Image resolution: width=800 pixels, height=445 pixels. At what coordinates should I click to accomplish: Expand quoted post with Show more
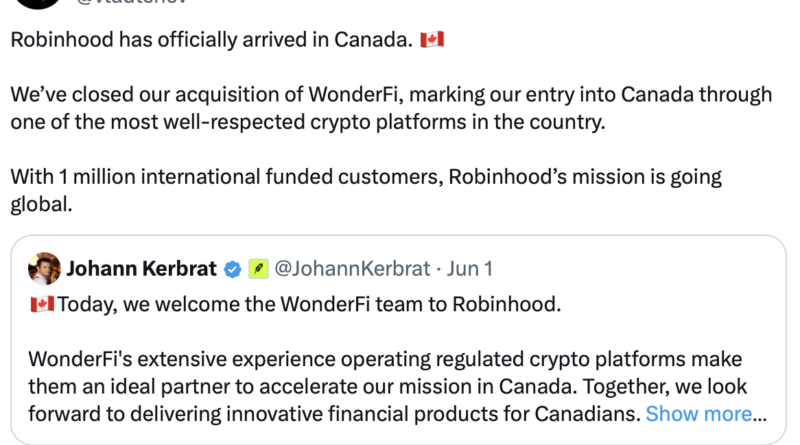point(698,414)
